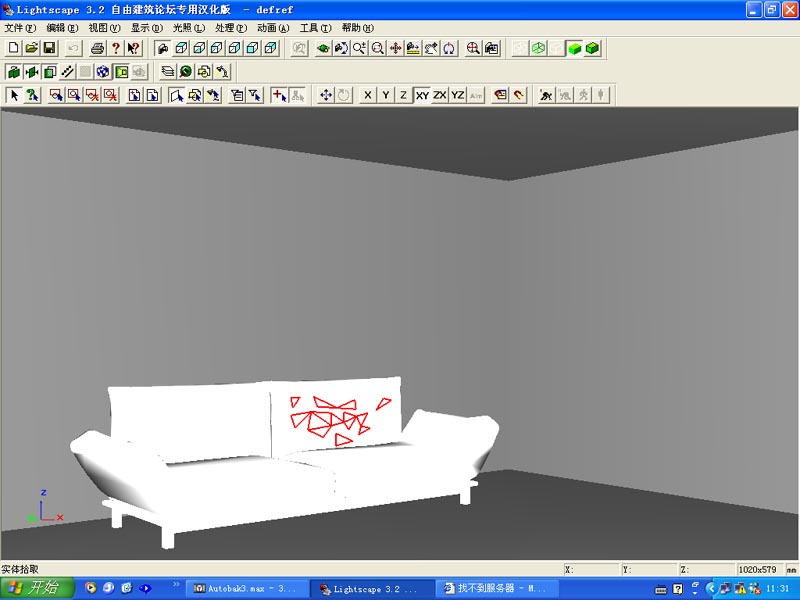Click the red magnet snap icon
Screen dimensions: 800x600
tap(518, 95)
